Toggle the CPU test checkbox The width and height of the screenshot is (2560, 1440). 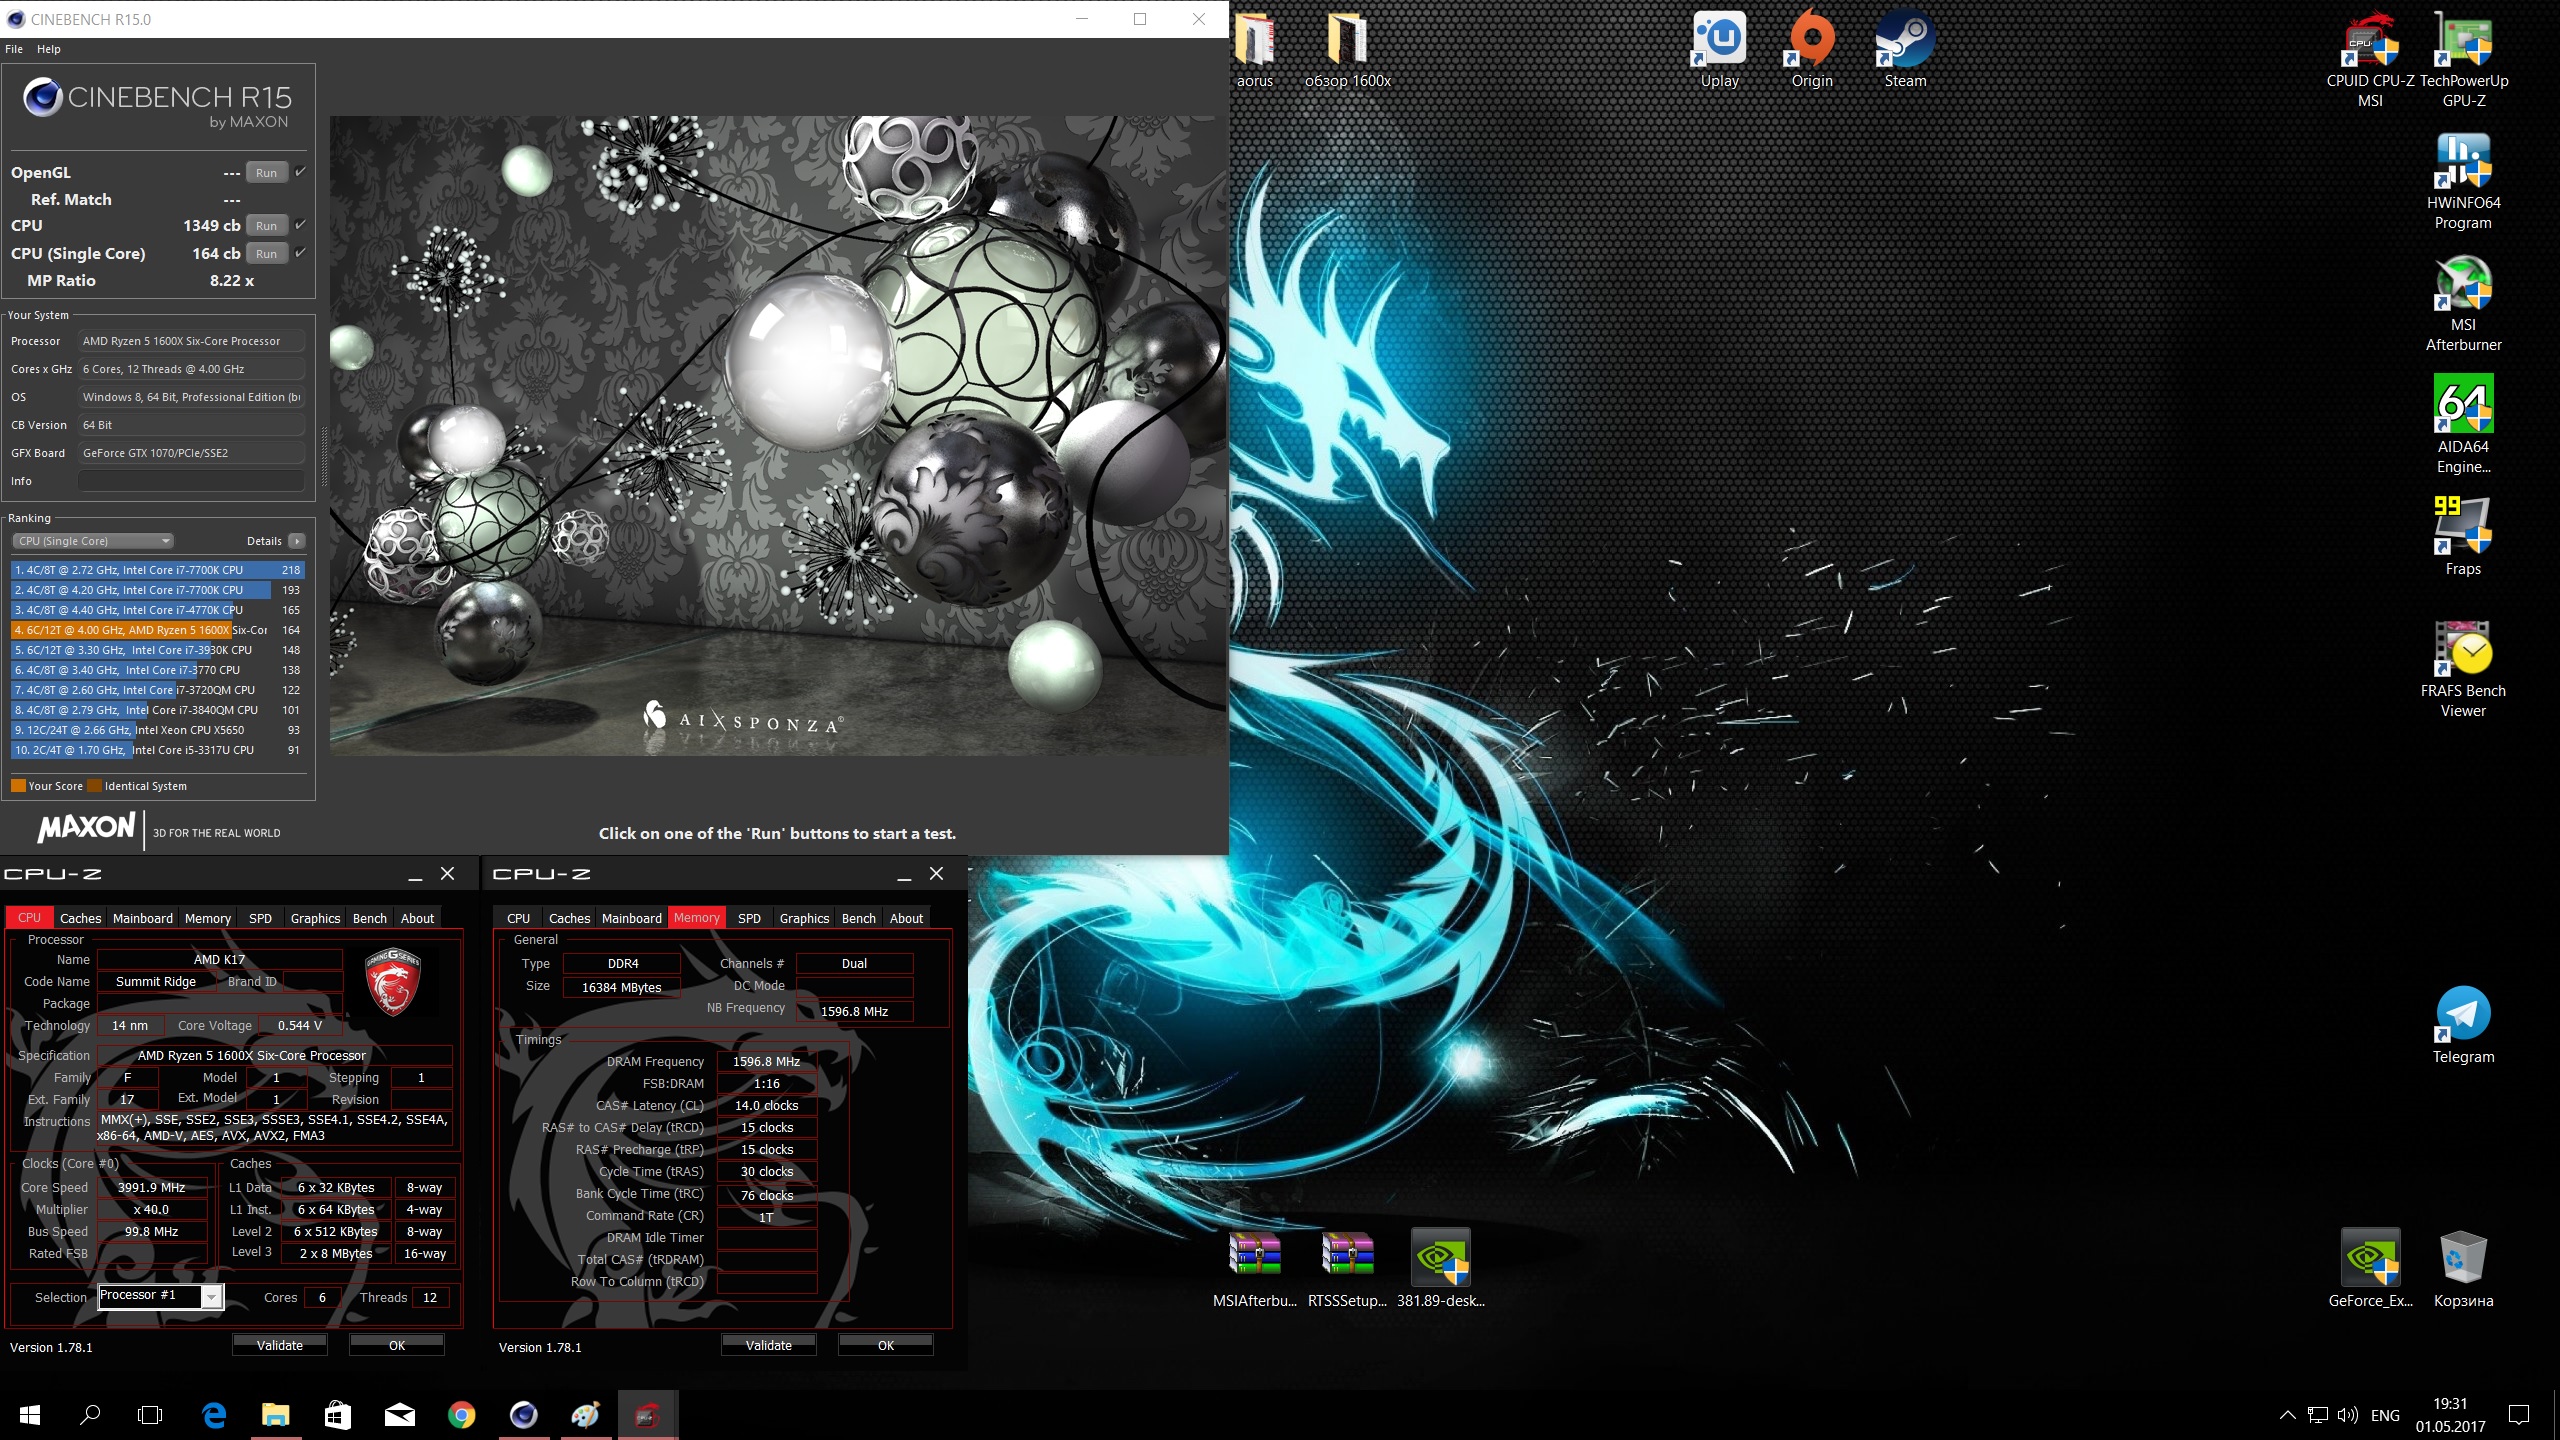pos(300,225)
